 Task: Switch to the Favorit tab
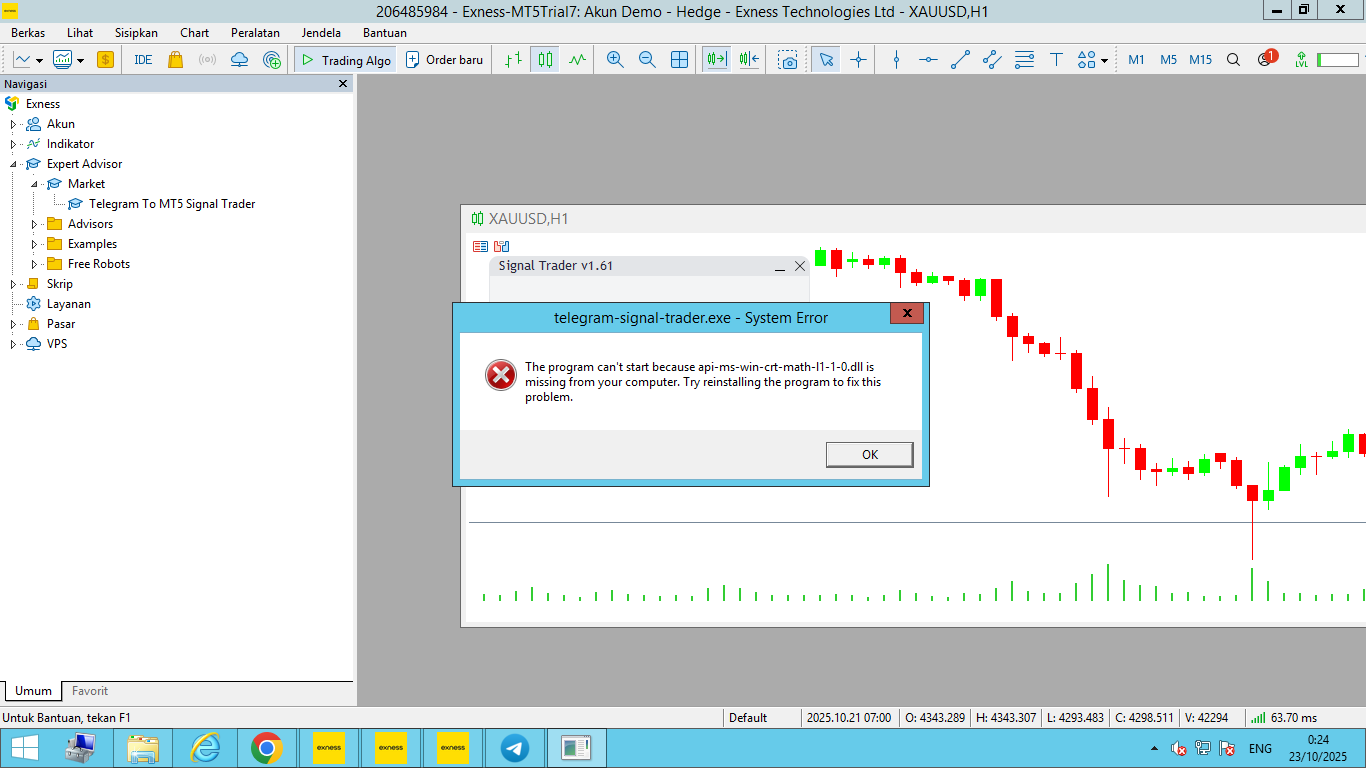pyautogui.click(x=90, y=691)
